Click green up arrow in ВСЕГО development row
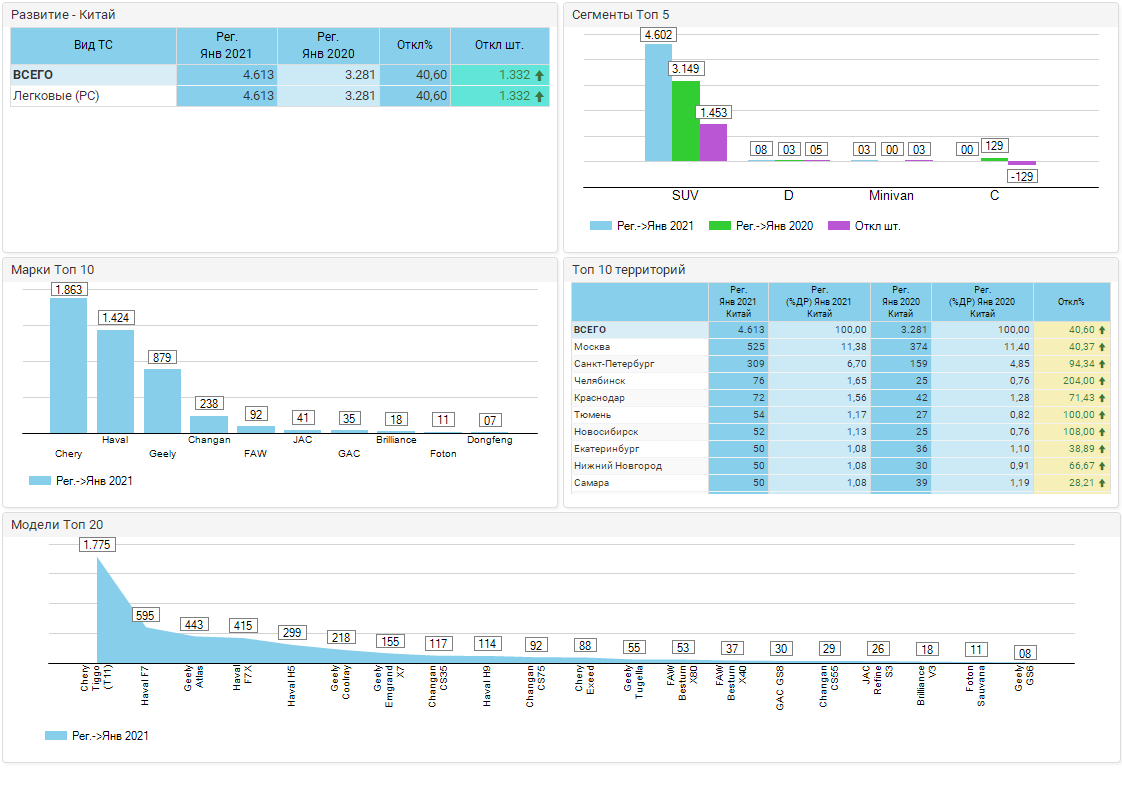 click(539, 75)
